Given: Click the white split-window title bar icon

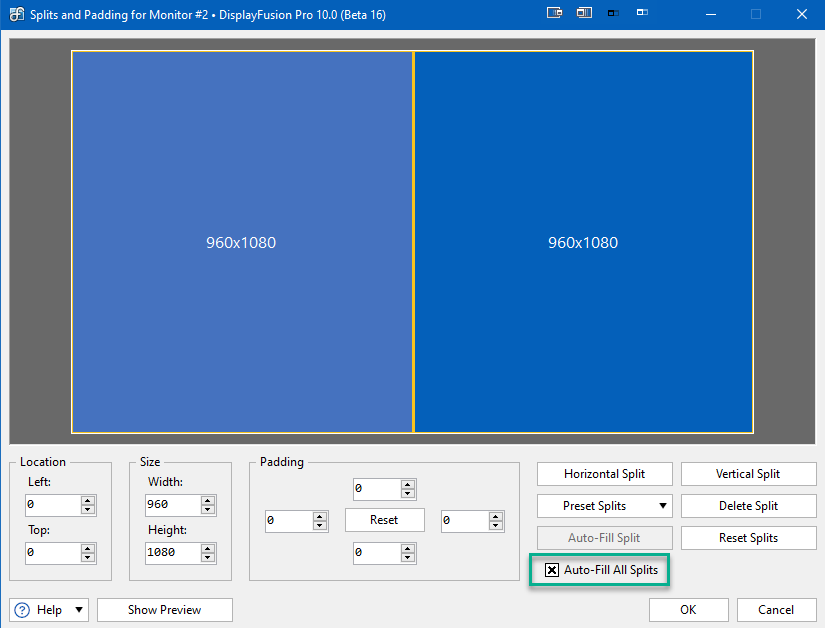Looking at the screenshot, I should (x=643, y=14).
